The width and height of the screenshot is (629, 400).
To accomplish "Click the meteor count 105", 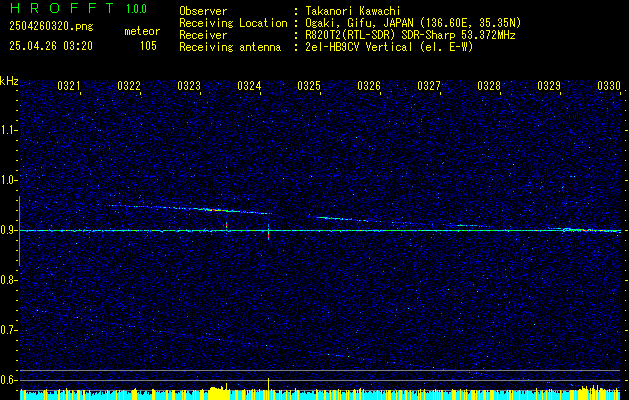I will [x=148, y=46].
